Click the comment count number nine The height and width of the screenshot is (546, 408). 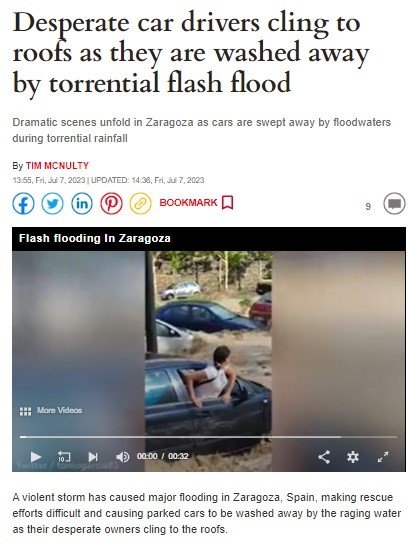[368, 206]
